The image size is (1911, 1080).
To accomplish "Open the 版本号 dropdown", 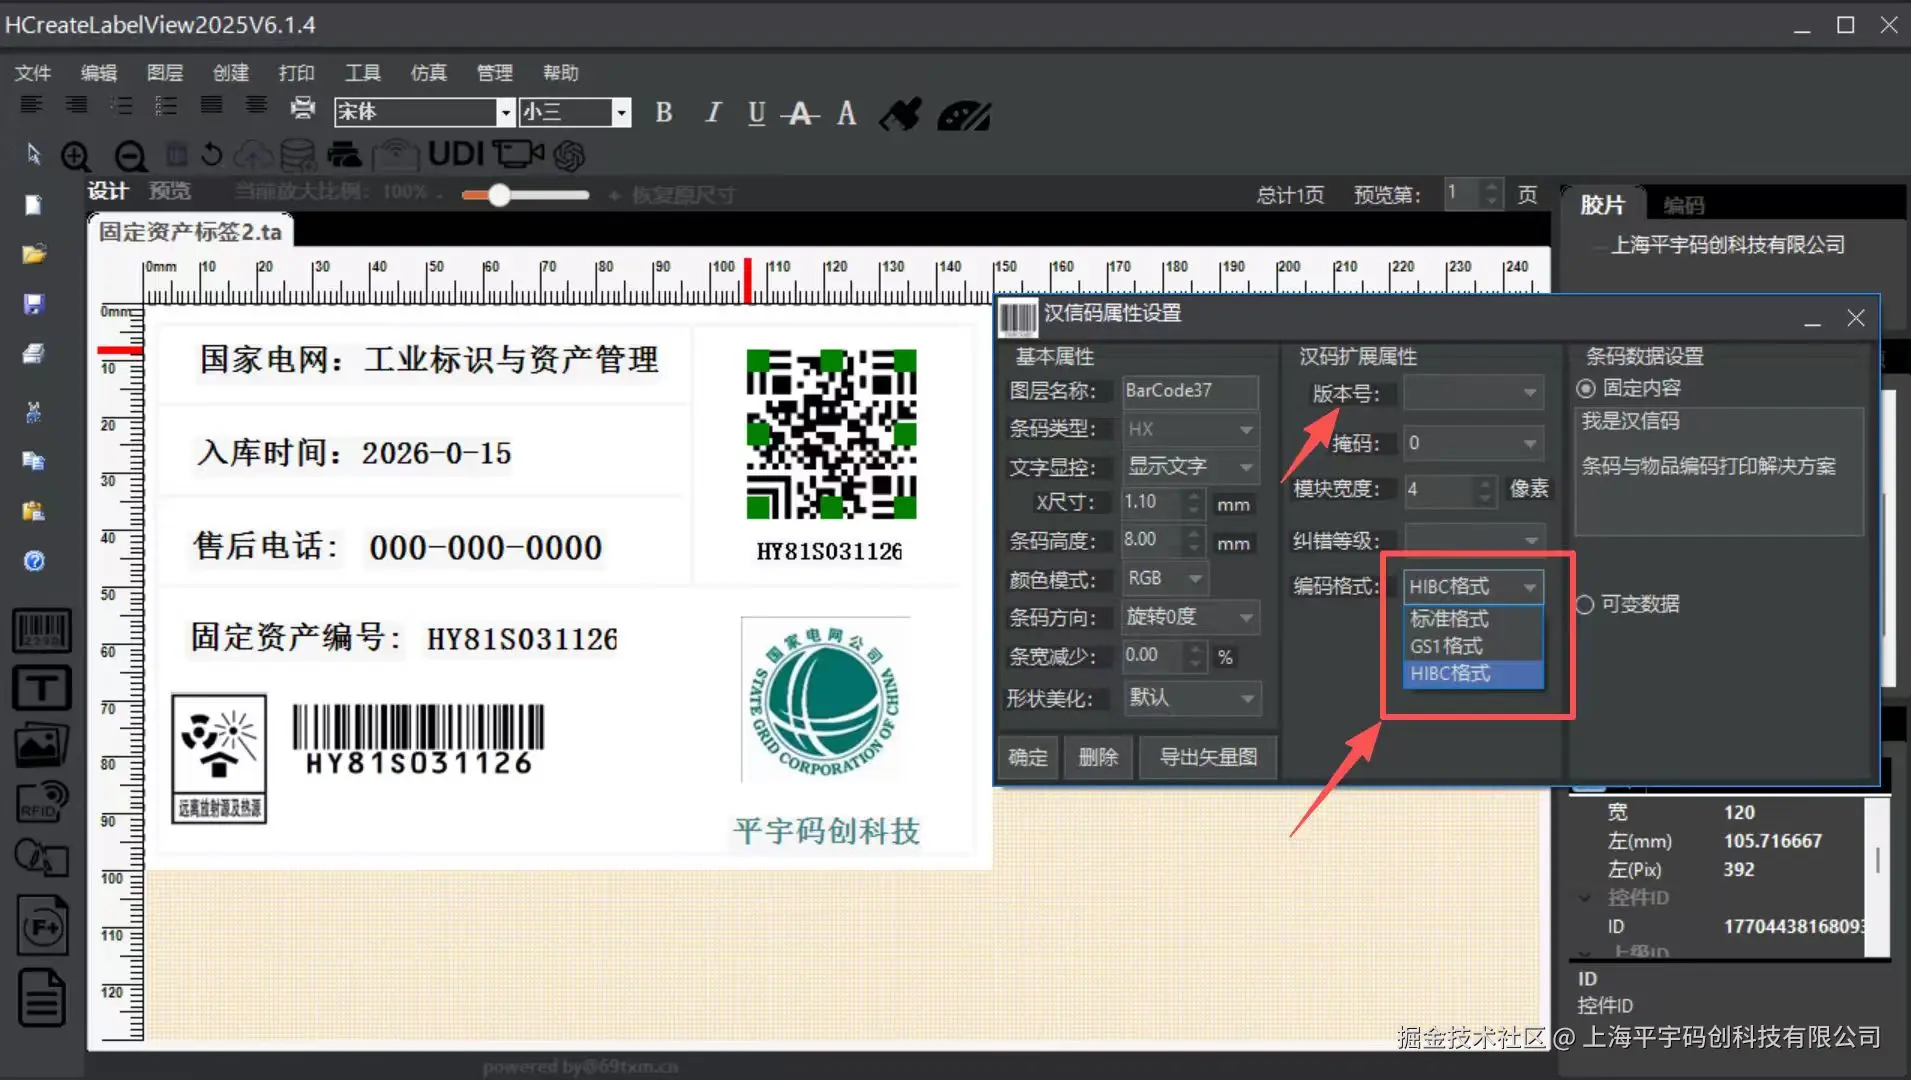I will tap(1473, 392).
